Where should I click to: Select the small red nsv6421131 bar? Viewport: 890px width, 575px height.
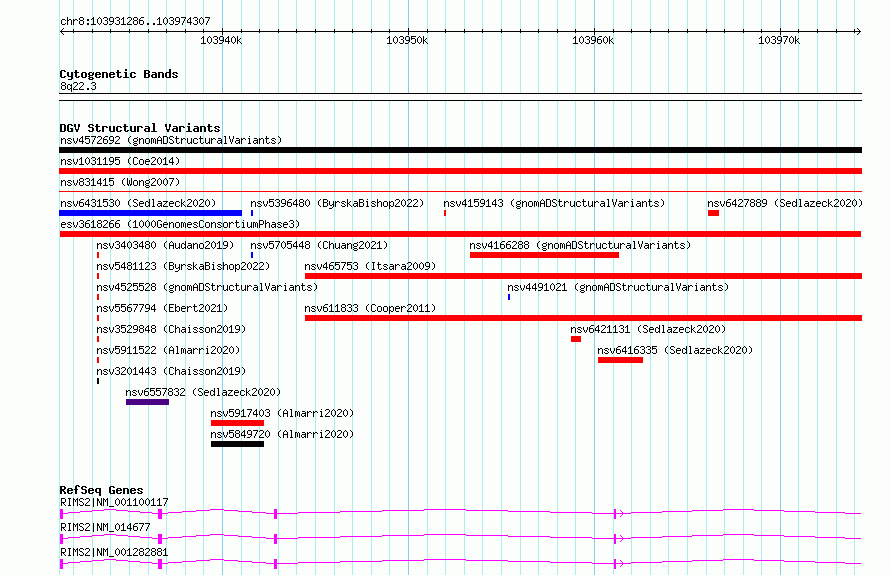coord(576,339)
